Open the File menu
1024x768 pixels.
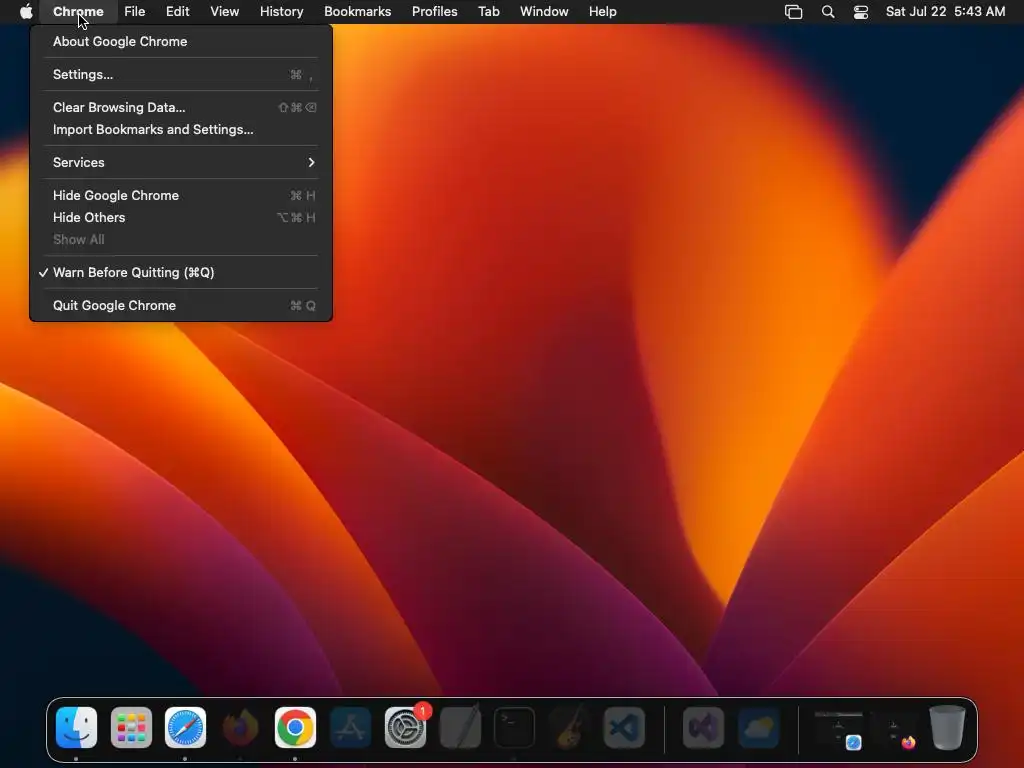(x=135, y=12)
